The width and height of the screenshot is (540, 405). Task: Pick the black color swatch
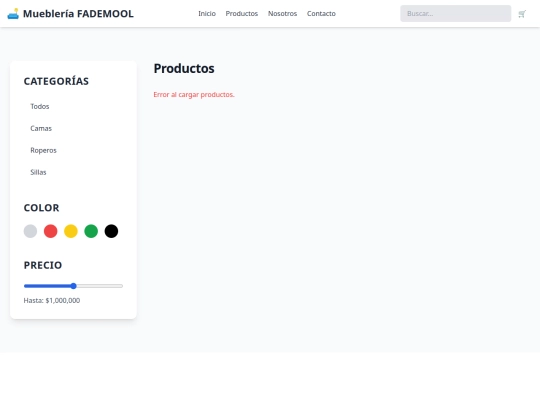click(x=111, y=231)
